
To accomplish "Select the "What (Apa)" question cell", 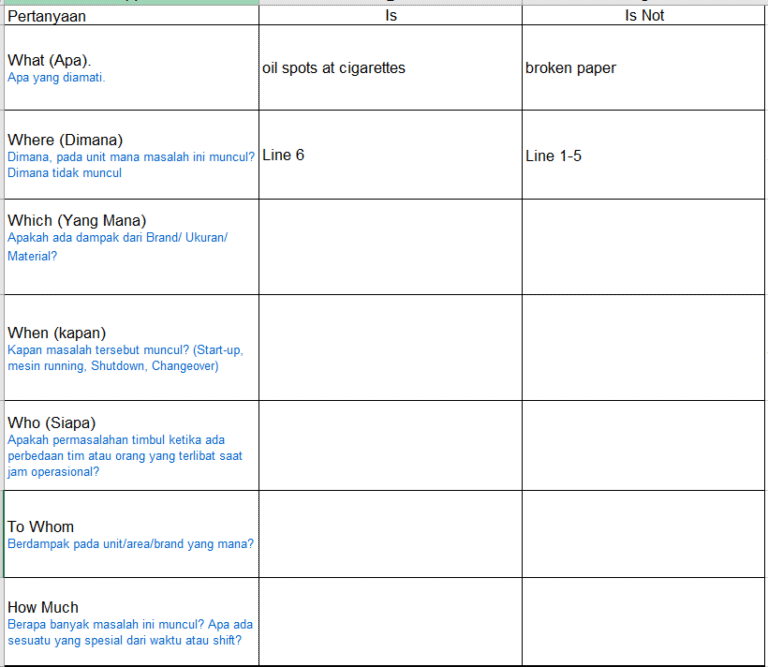I will click(x=130, y=67).
